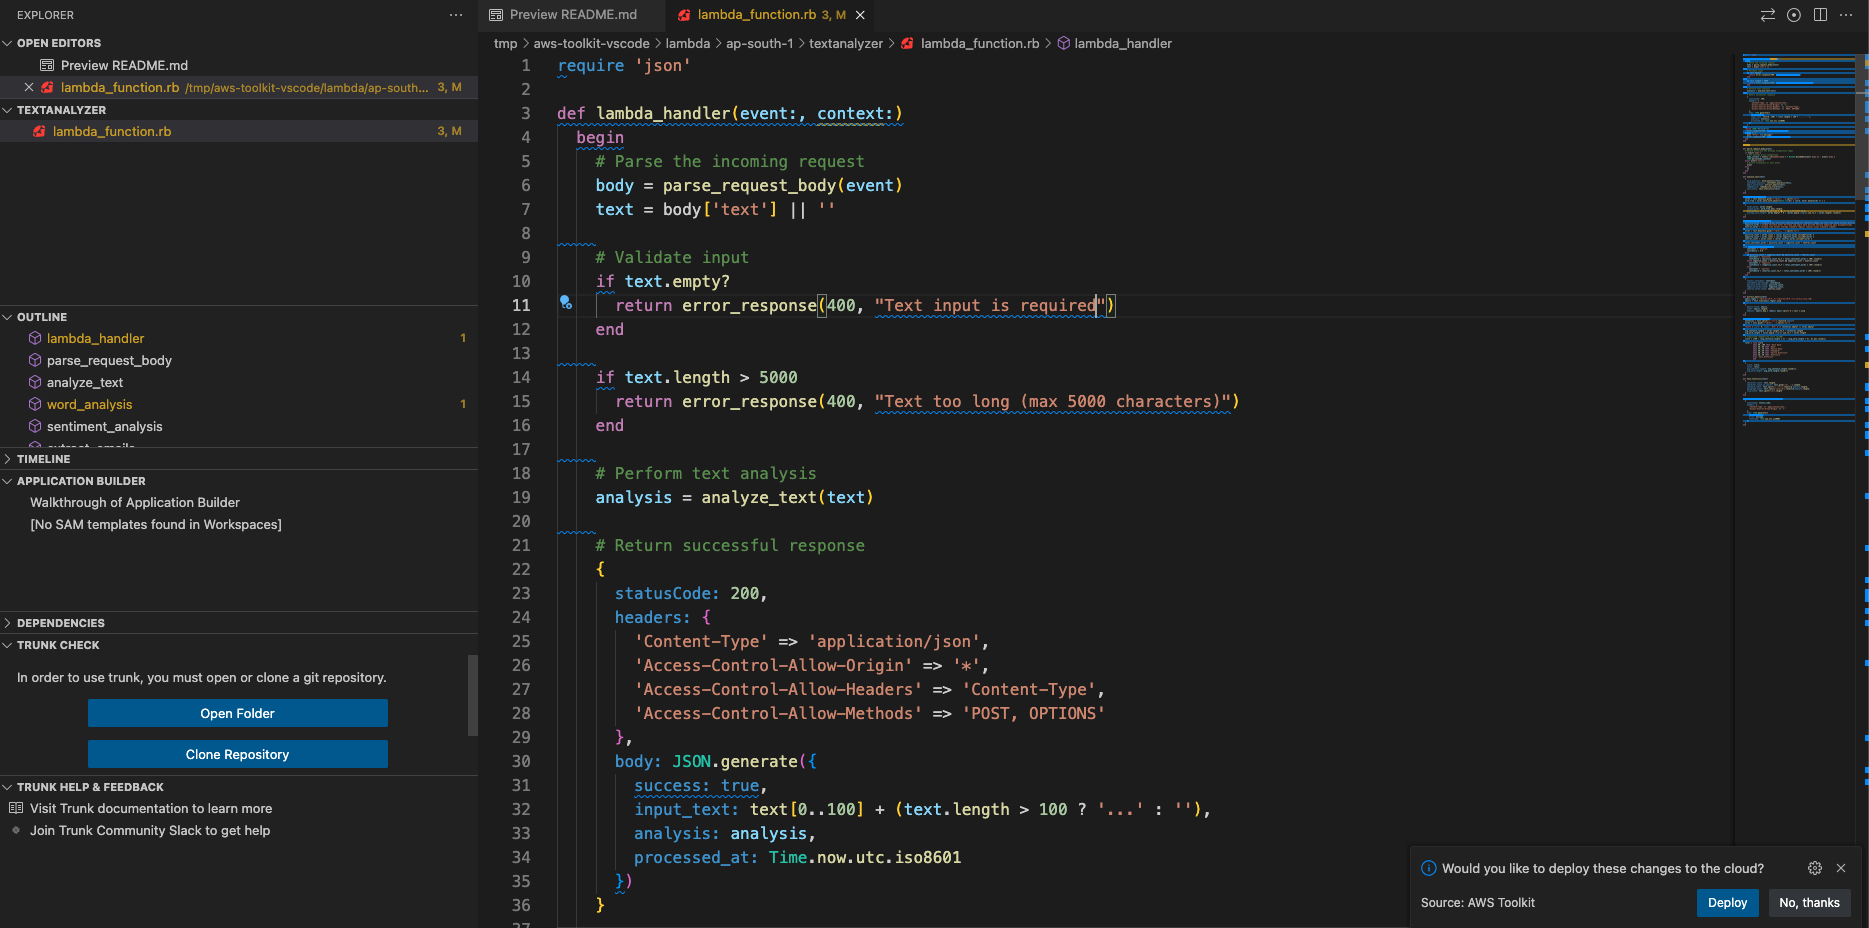
Task: Click sentiment_analysis symbol icon in Outline
Action: tap(35, 426)
